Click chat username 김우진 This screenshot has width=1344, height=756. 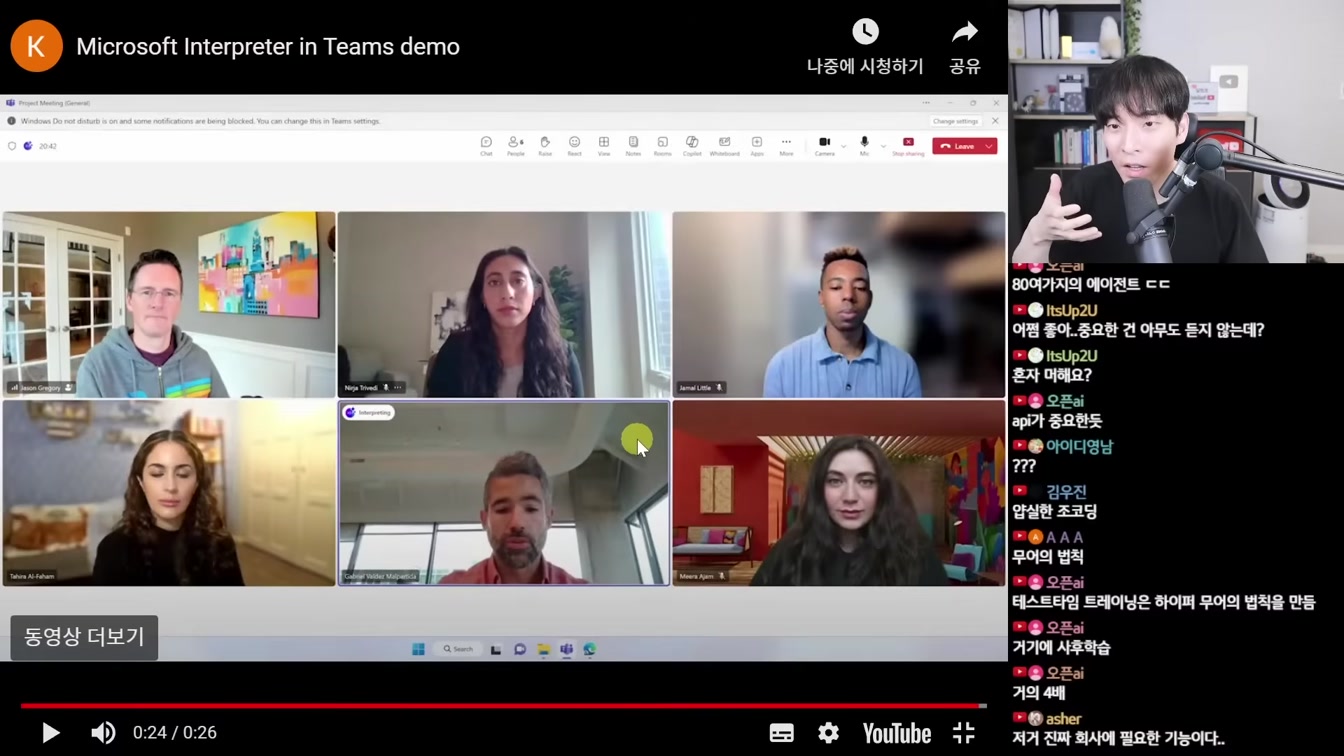1066,492
